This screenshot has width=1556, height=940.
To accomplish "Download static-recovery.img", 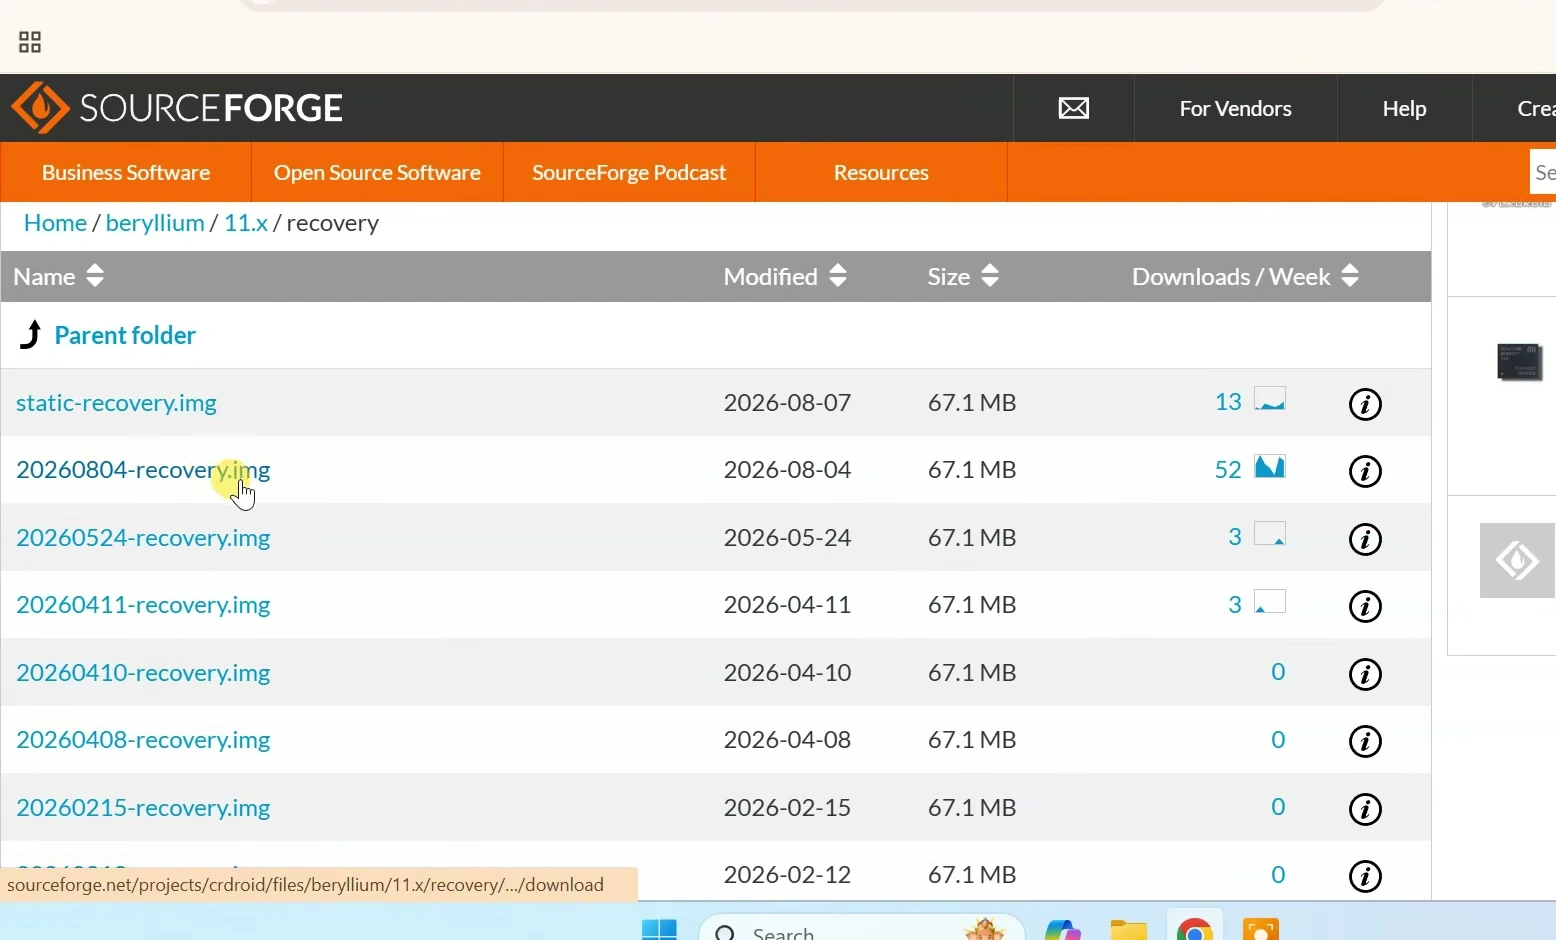I will (x=116, y=403).
